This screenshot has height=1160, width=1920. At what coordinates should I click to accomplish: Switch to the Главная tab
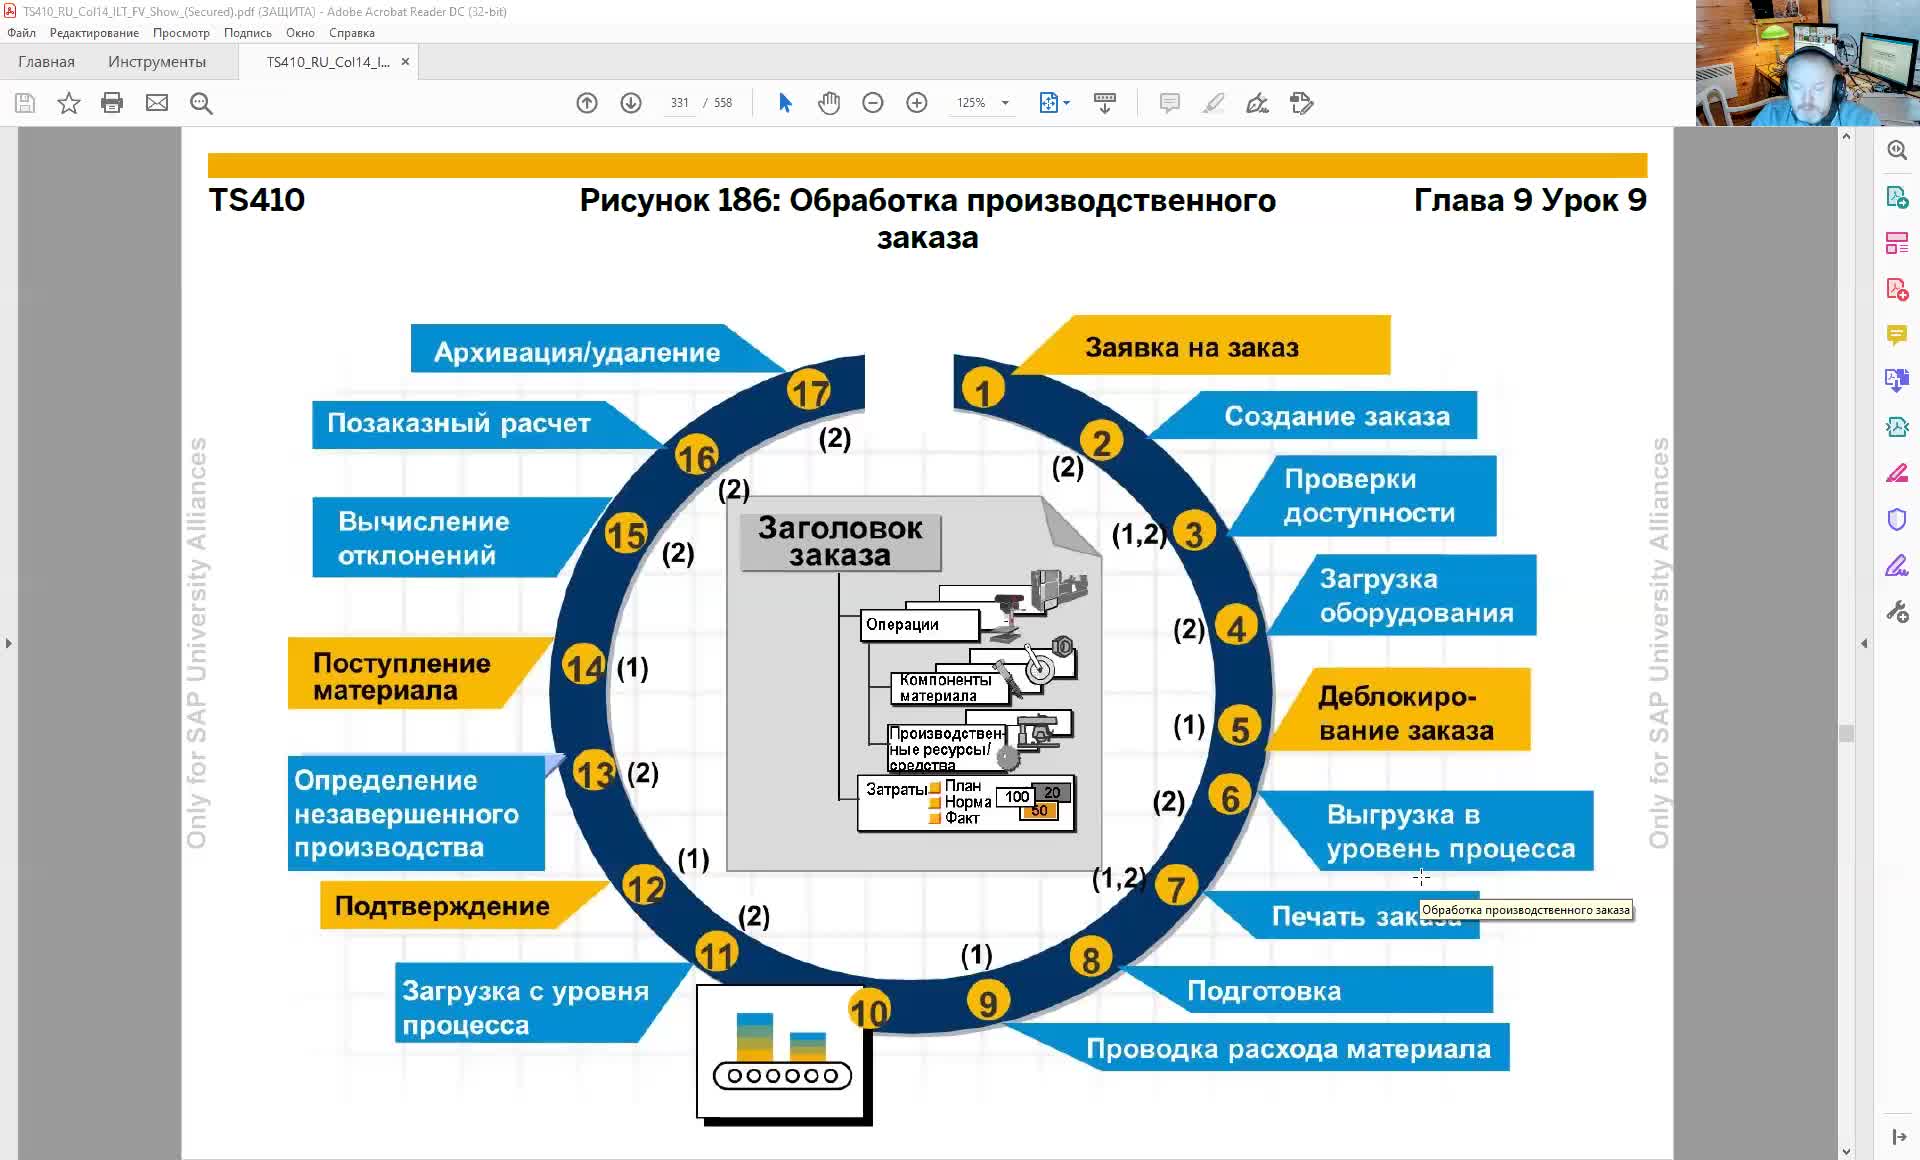[46, 62]
